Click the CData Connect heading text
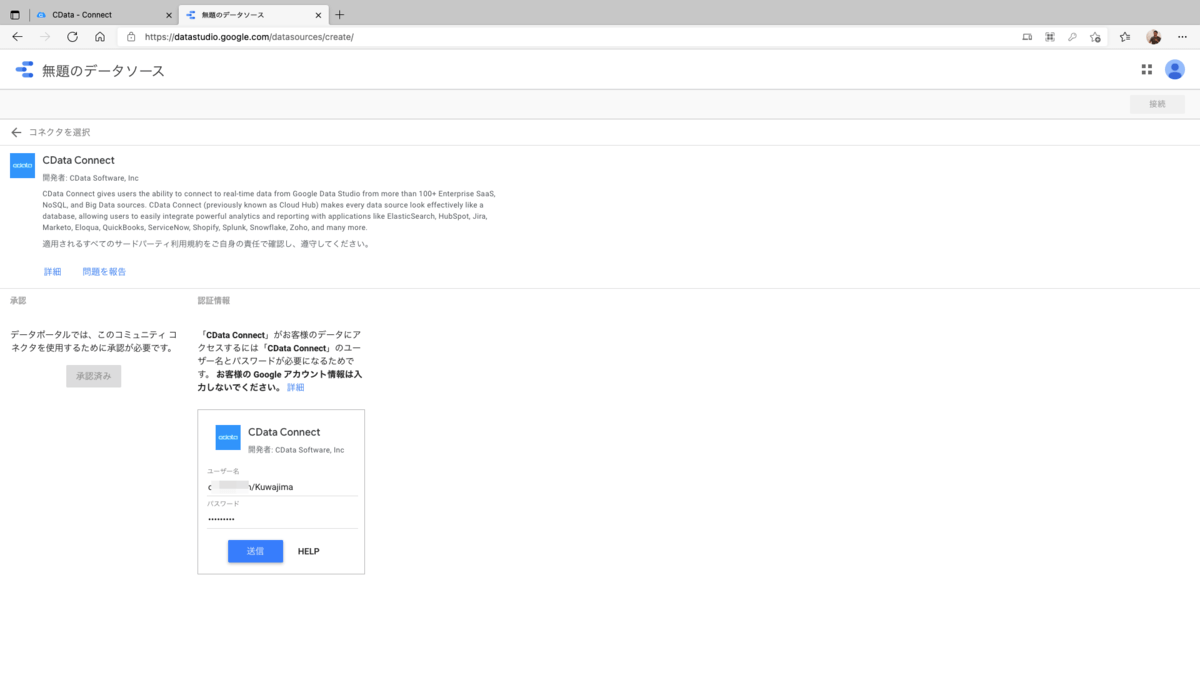 [79, 160]
